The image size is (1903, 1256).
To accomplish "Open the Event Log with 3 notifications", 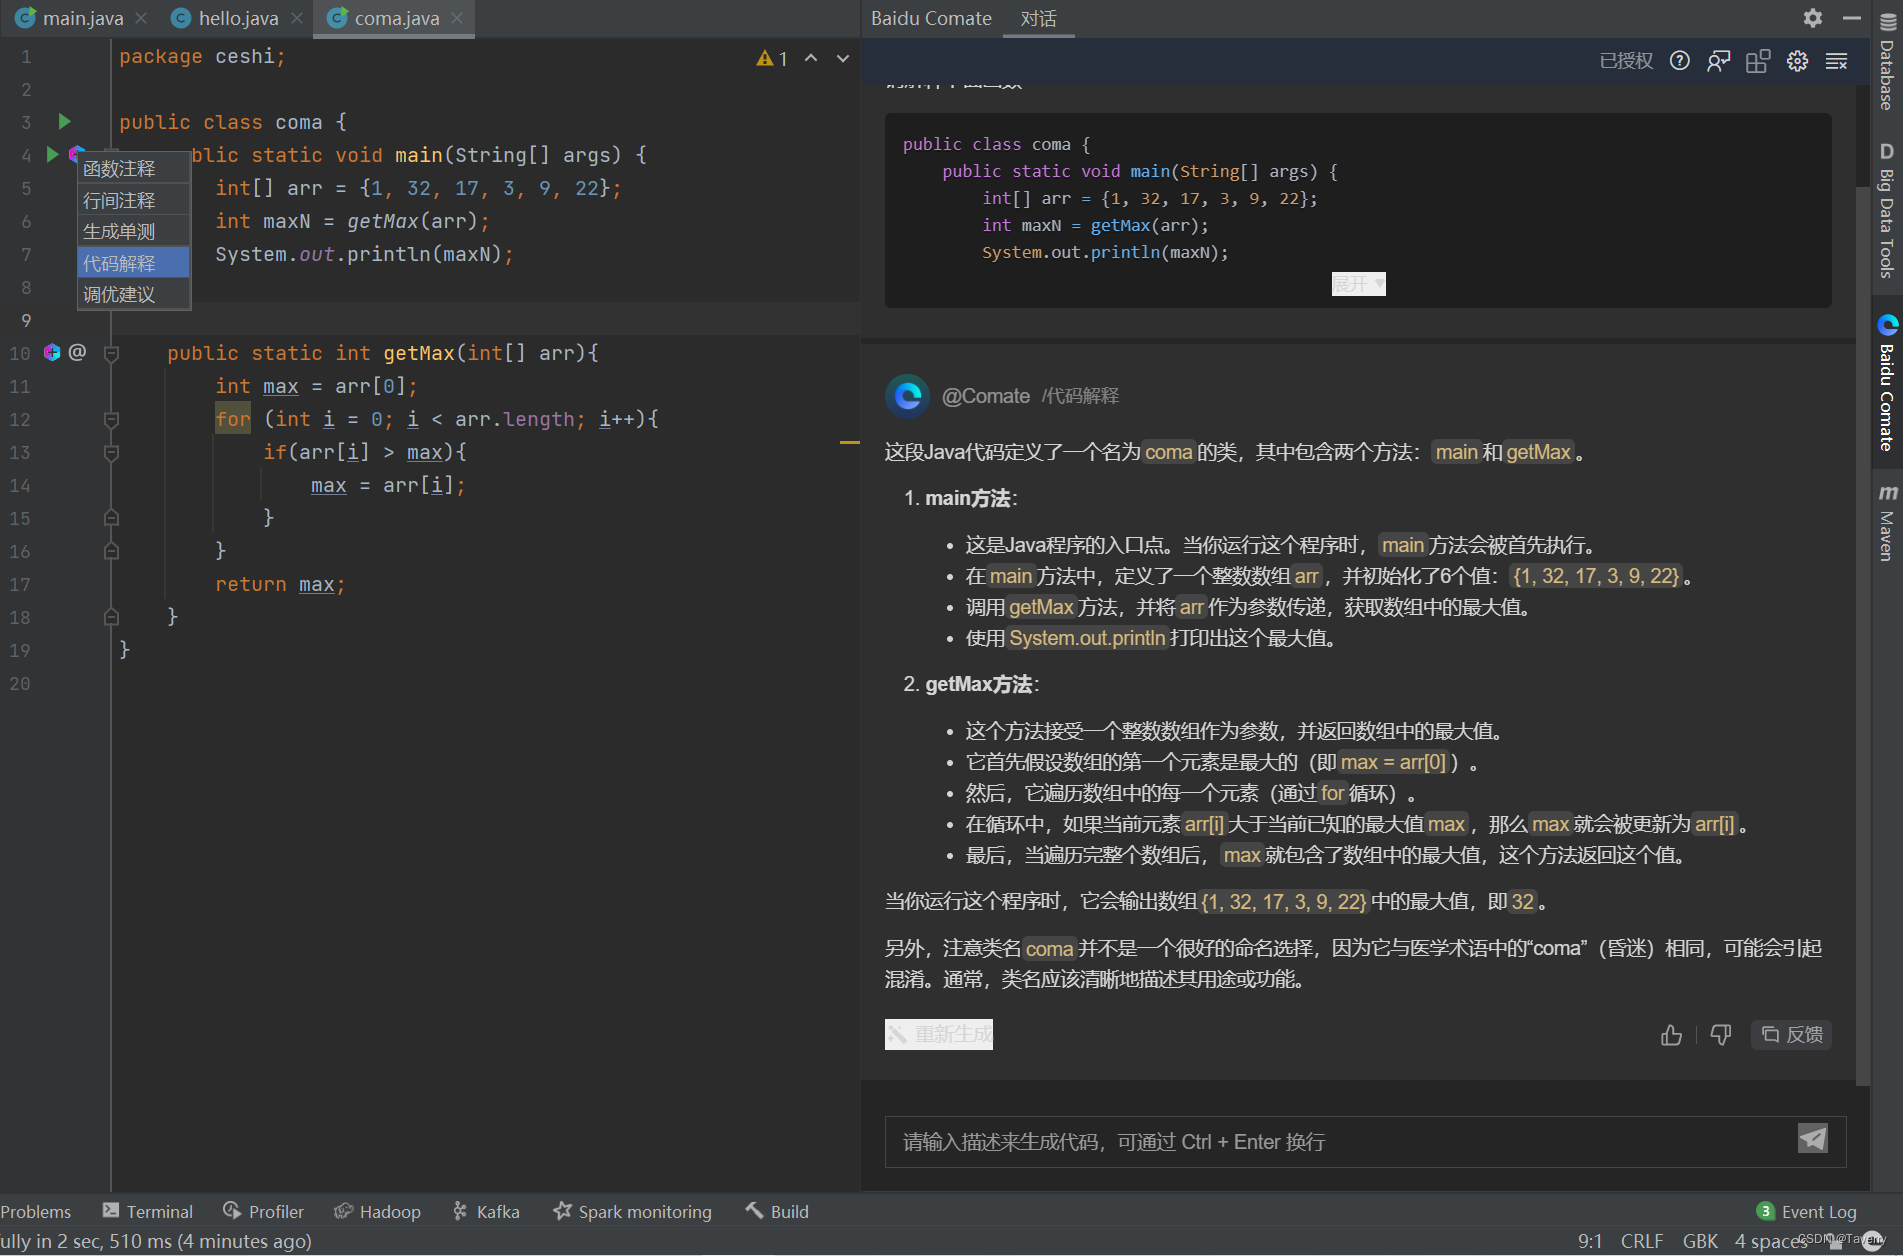I will click(x=1807, y=1211).
